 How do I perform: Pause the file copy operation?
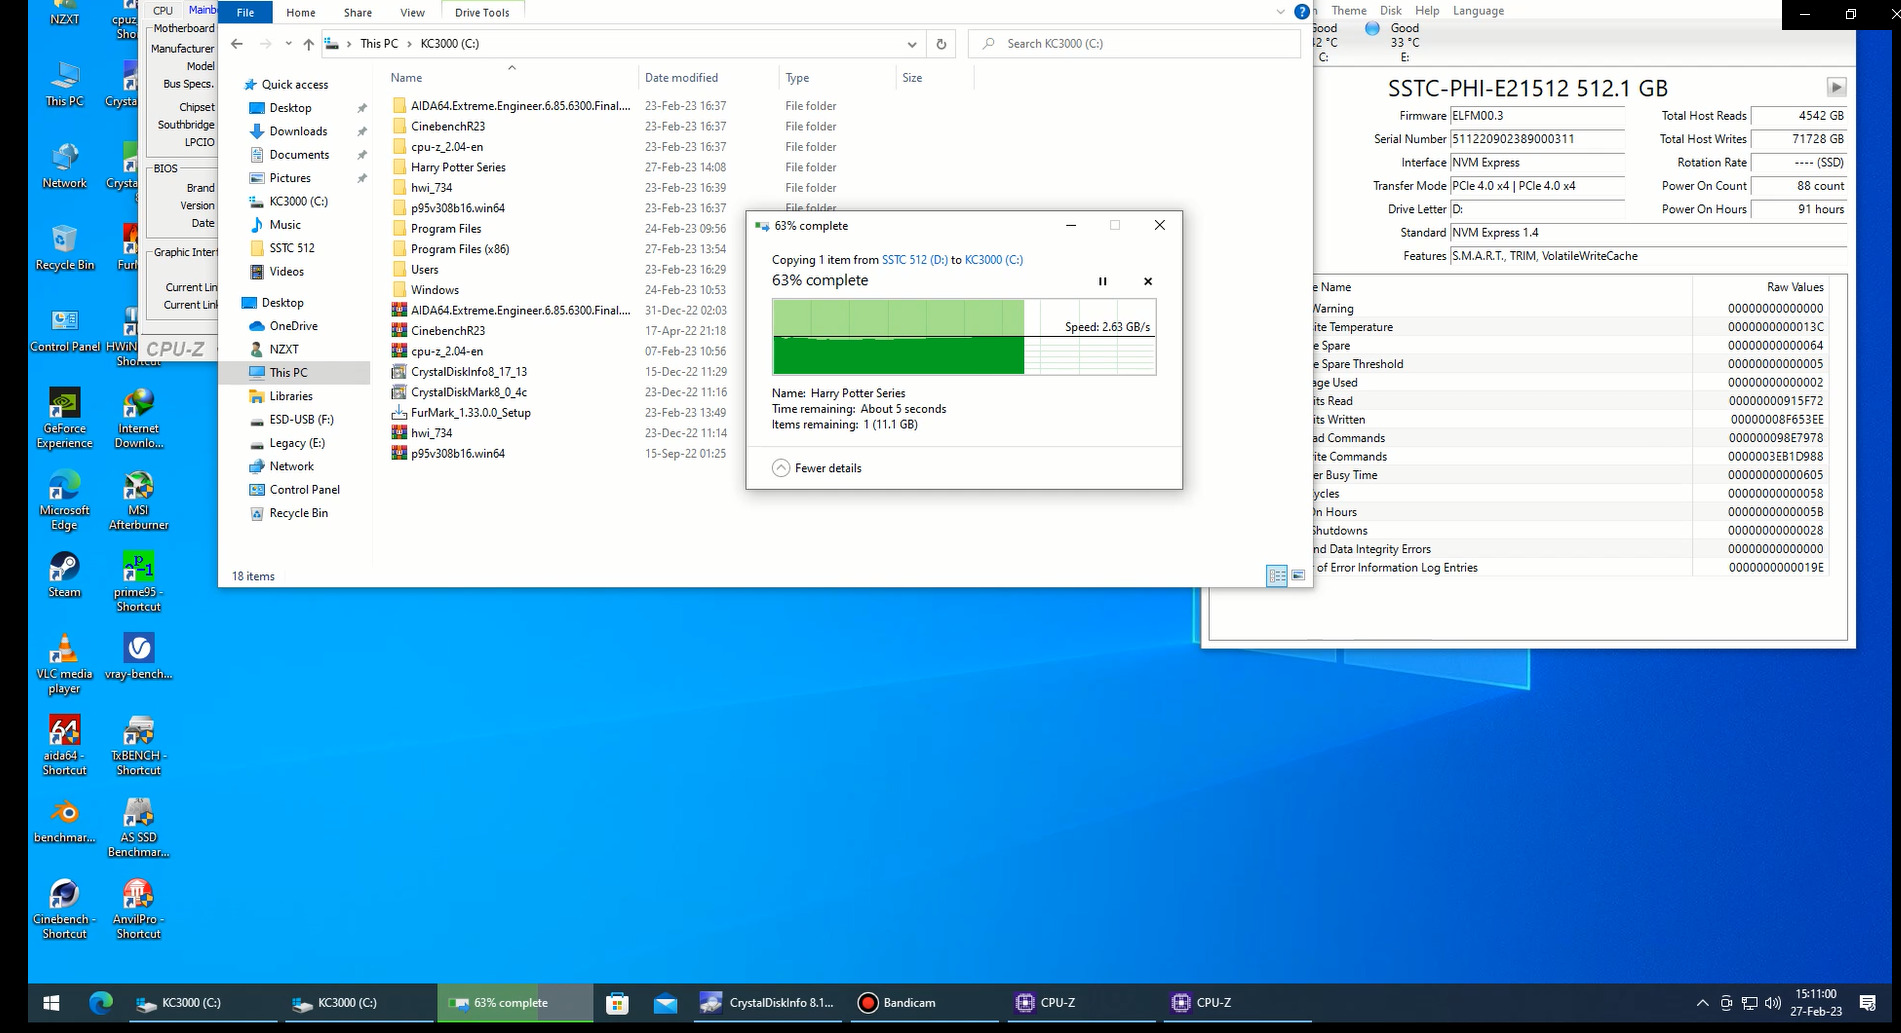(x=1102, y=282)
